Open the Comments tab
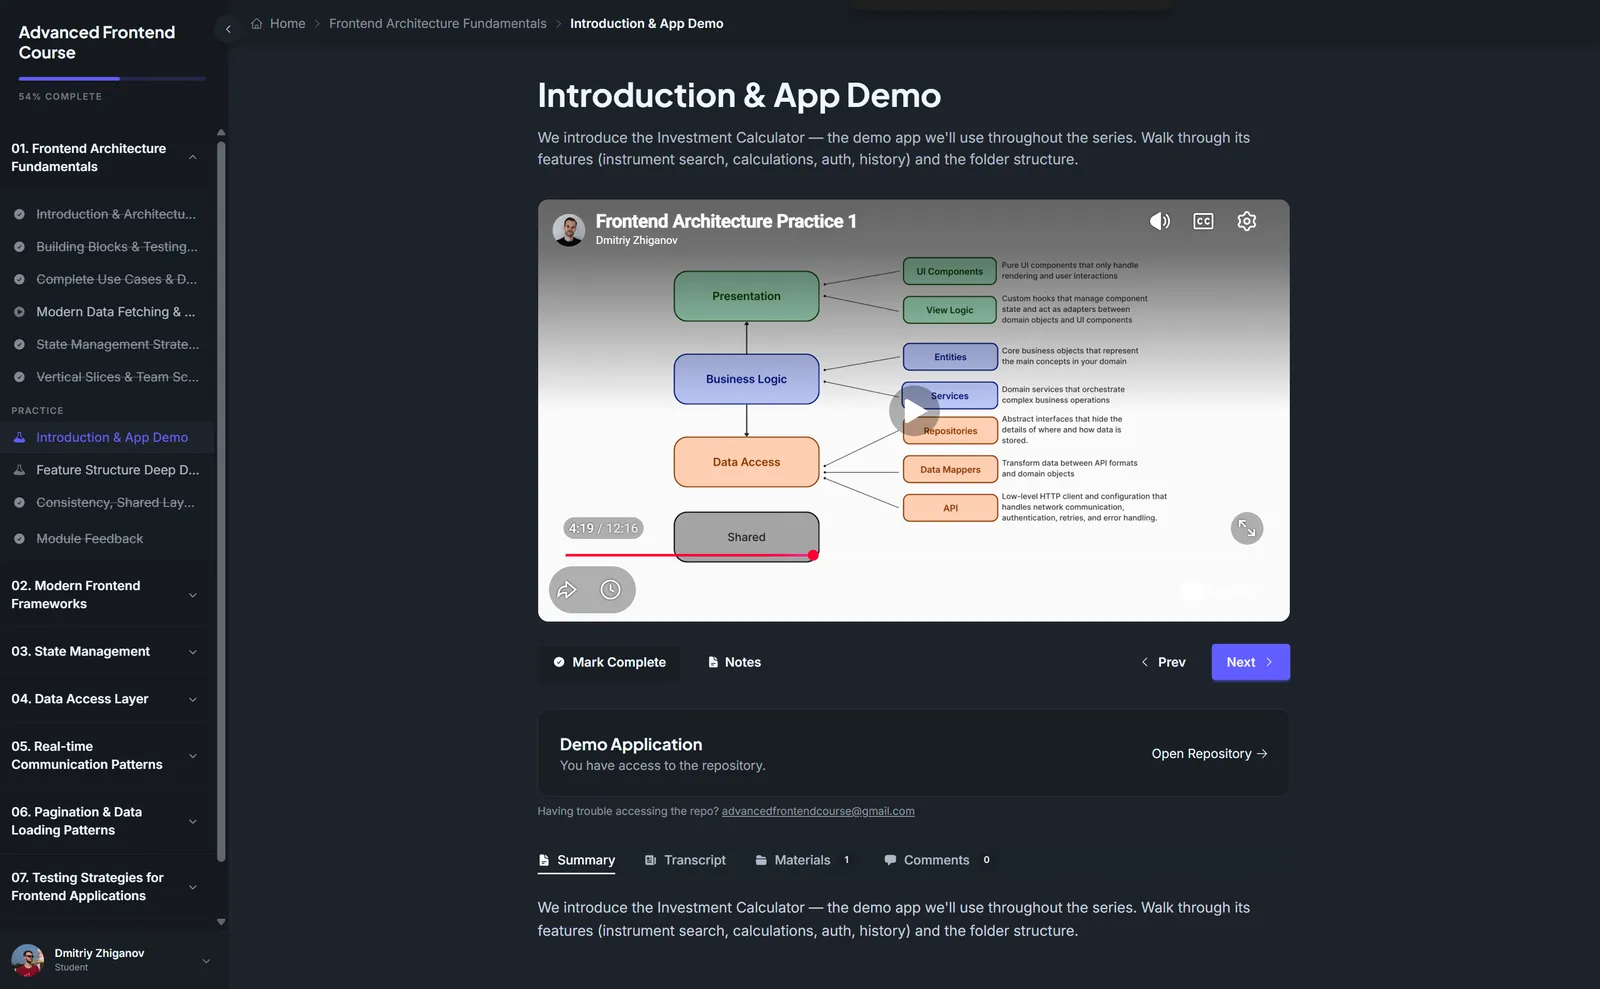Image resolution: width=1600 pixels, height=989 pixels. (937, 860)
